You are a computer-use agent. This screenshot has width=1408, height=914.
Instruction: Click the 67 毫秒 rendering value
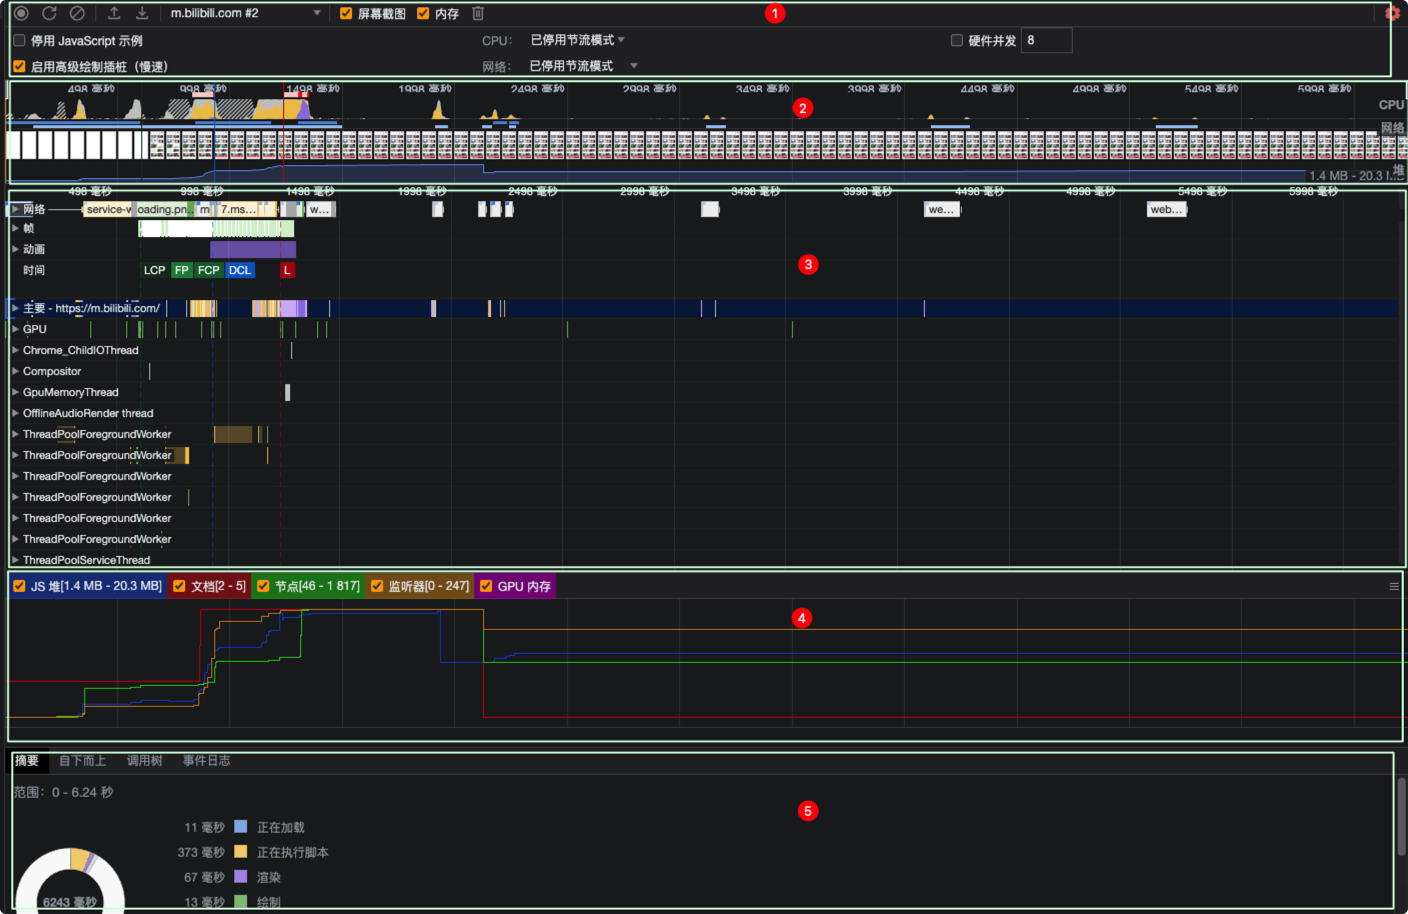(x=204, y=877)
